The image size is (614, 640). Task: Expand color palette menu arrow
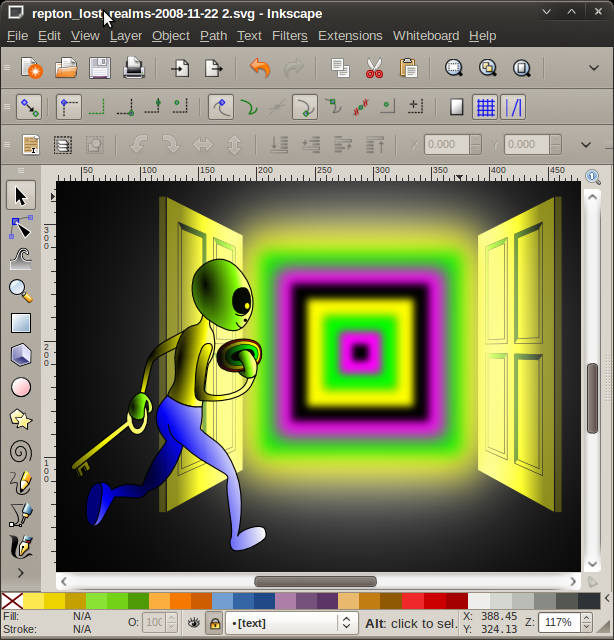607,599
